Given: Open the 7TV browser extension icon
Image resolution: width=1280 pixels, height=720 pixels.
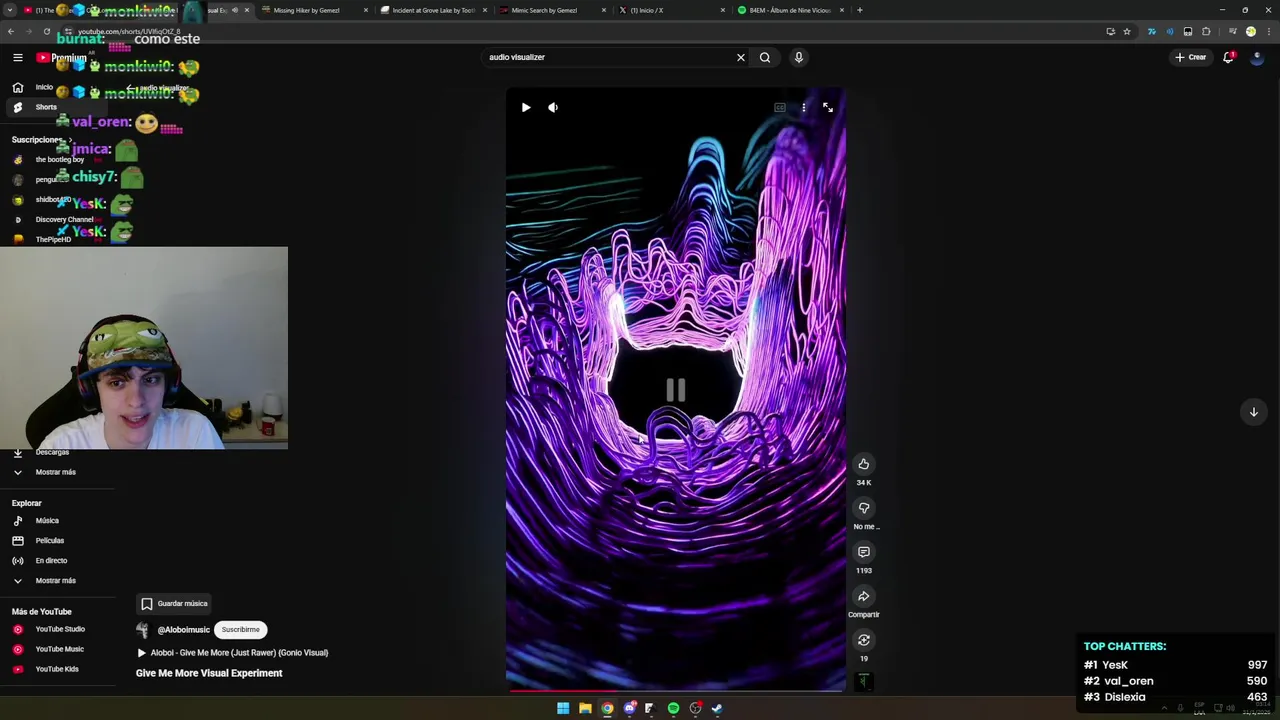Looking at the screenshot, I should (x=1152, y=31).
